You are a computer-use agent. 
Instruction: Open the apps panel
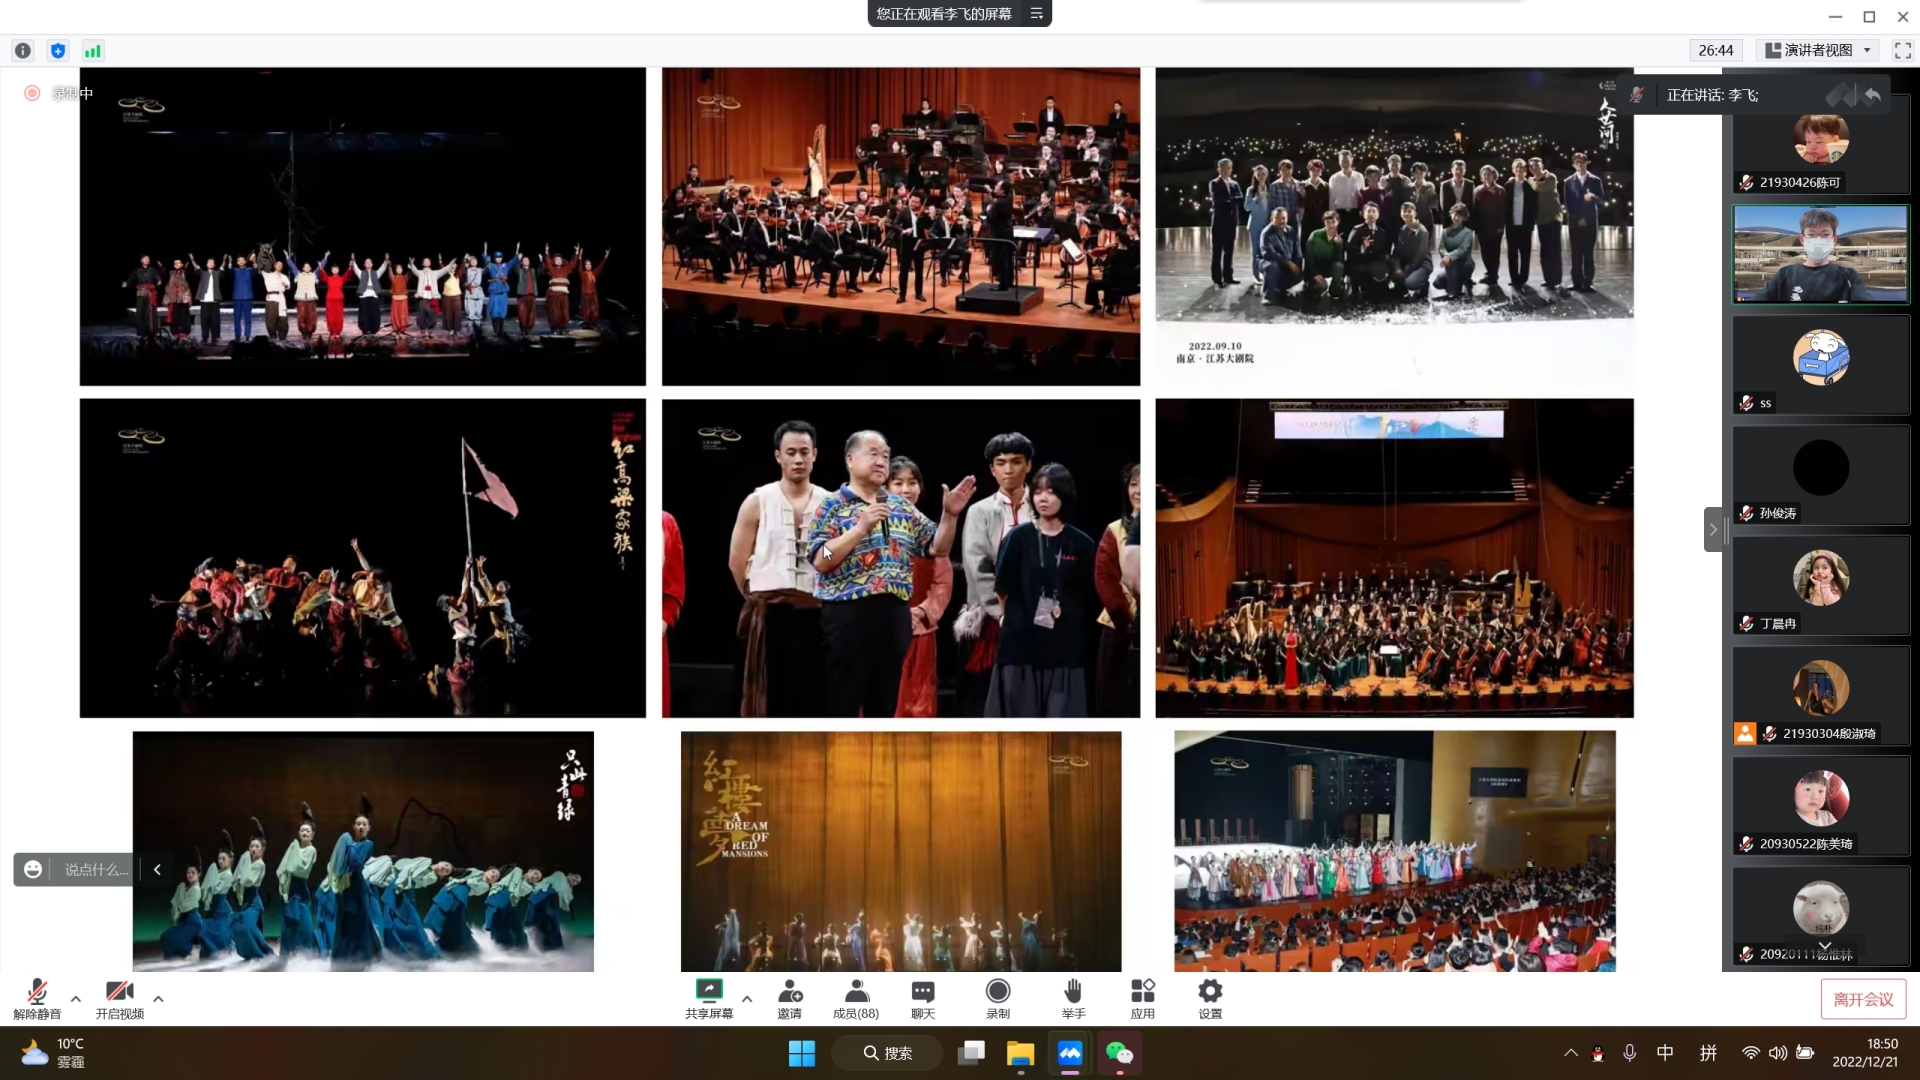click(1142, 998)
